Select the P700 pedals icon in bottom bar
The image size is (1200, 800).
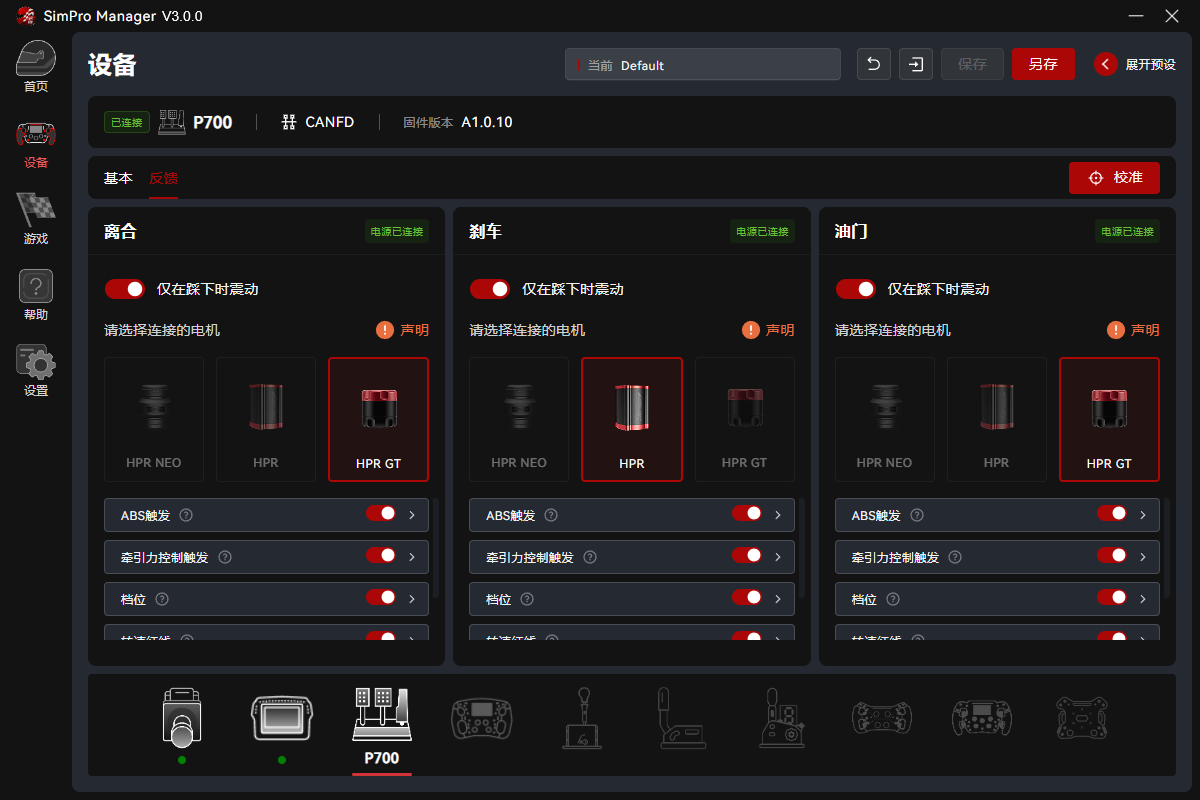click(x=381, y=716)
